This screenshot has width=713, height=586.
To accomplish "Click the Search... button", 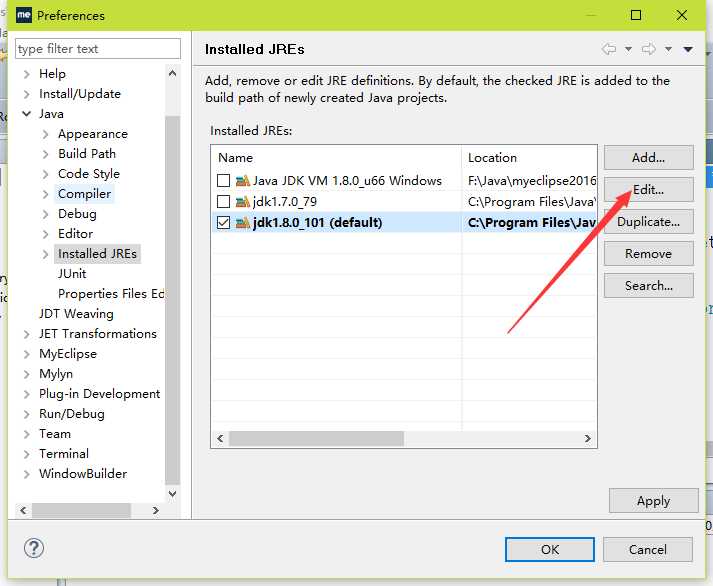I will tap(648, 285).
